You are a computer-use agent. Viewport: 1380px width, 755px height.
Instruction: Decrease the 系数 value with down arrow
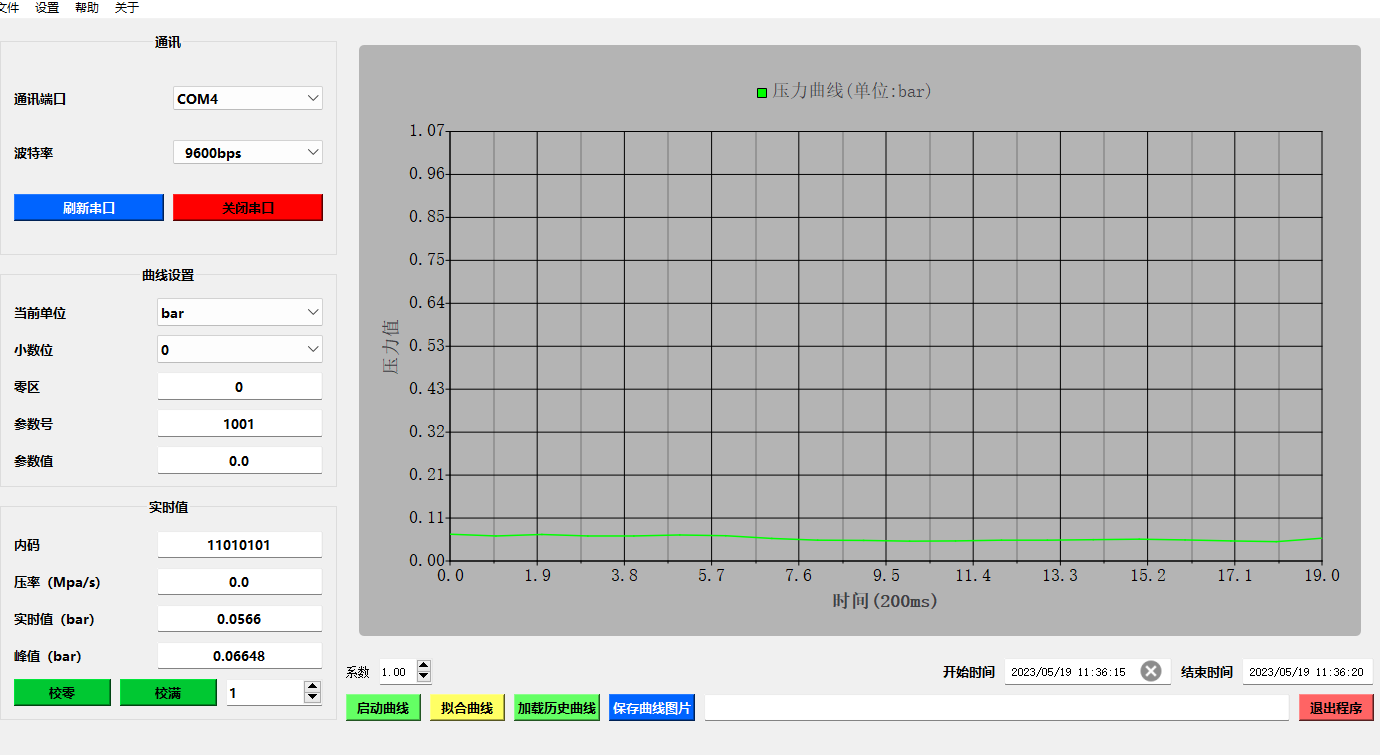[424, 678]
